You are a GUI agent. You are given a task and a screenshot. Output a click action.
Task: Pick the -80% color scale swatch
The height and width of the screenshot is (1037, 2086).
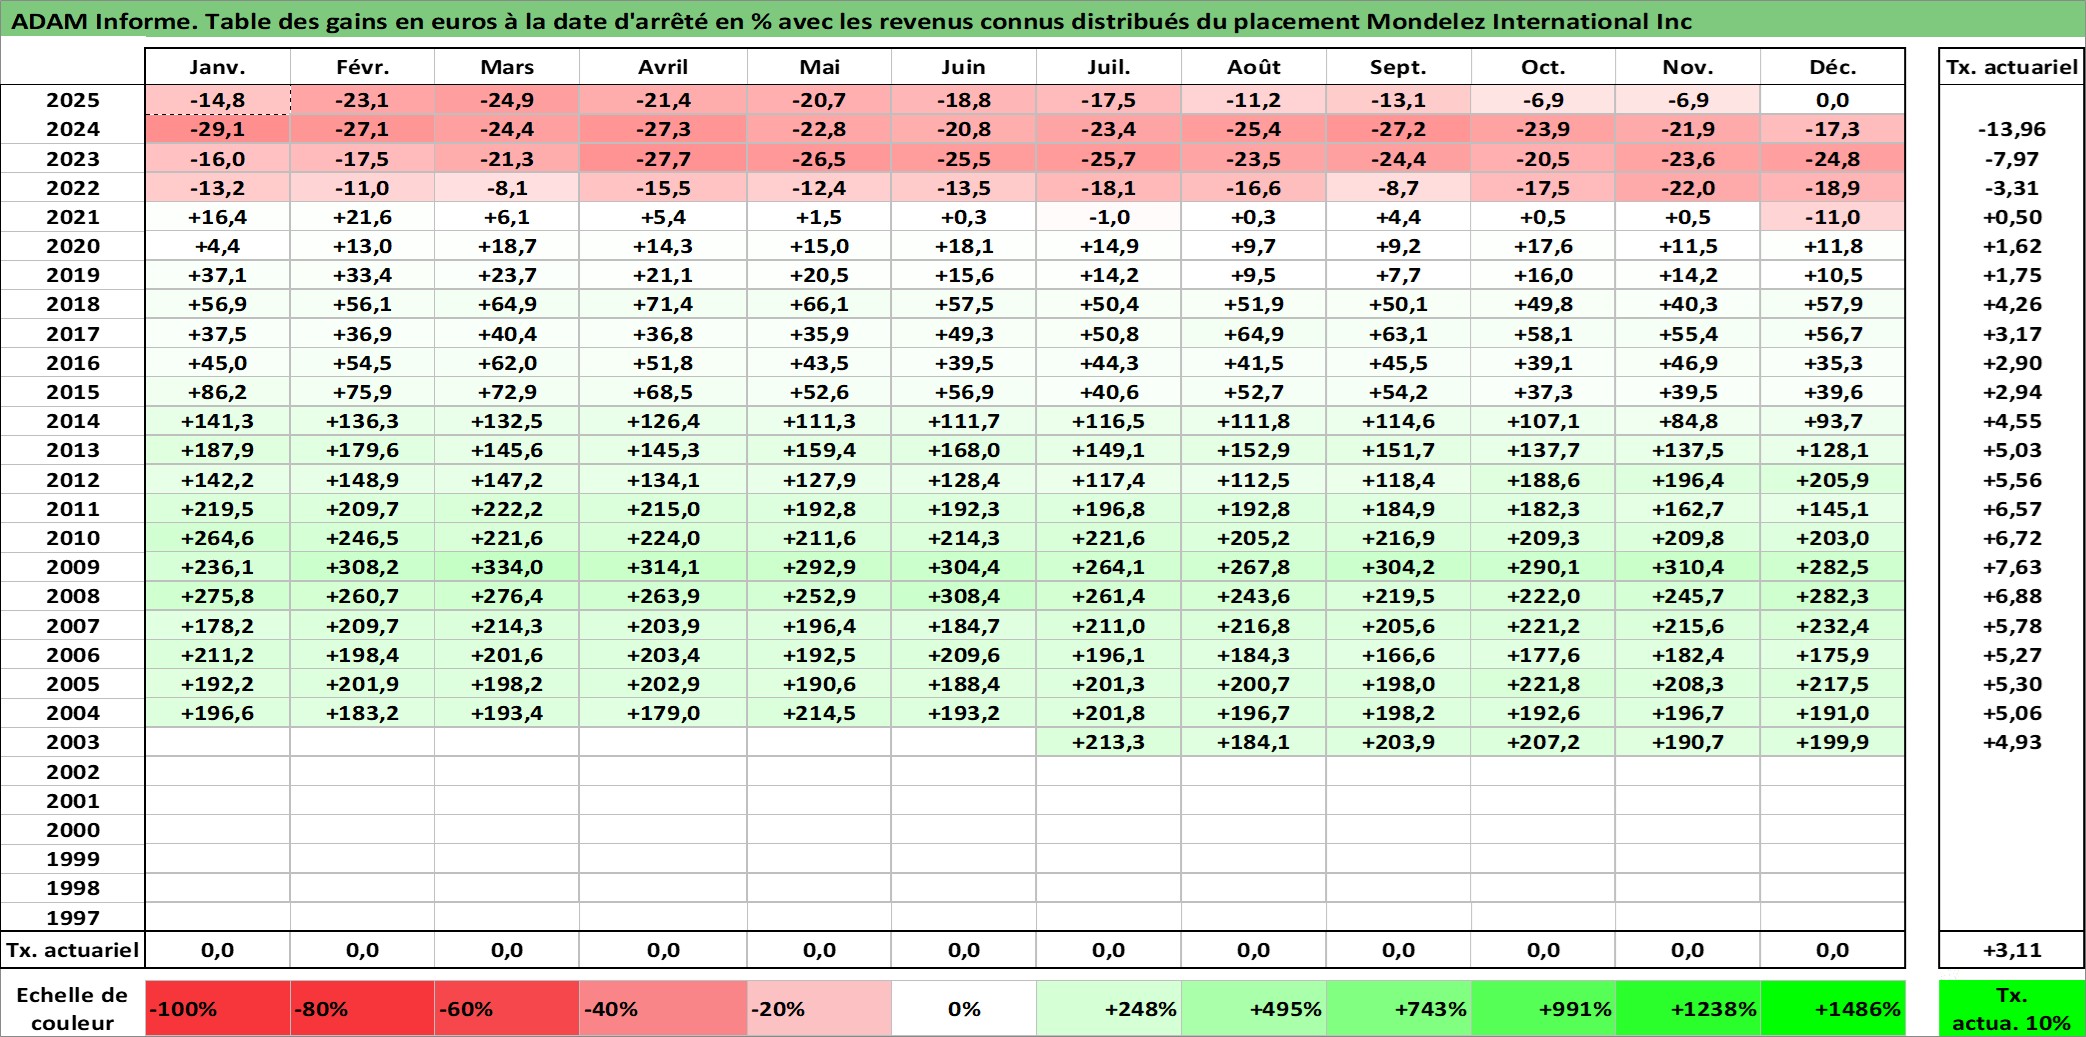[x=362, y=1008]
